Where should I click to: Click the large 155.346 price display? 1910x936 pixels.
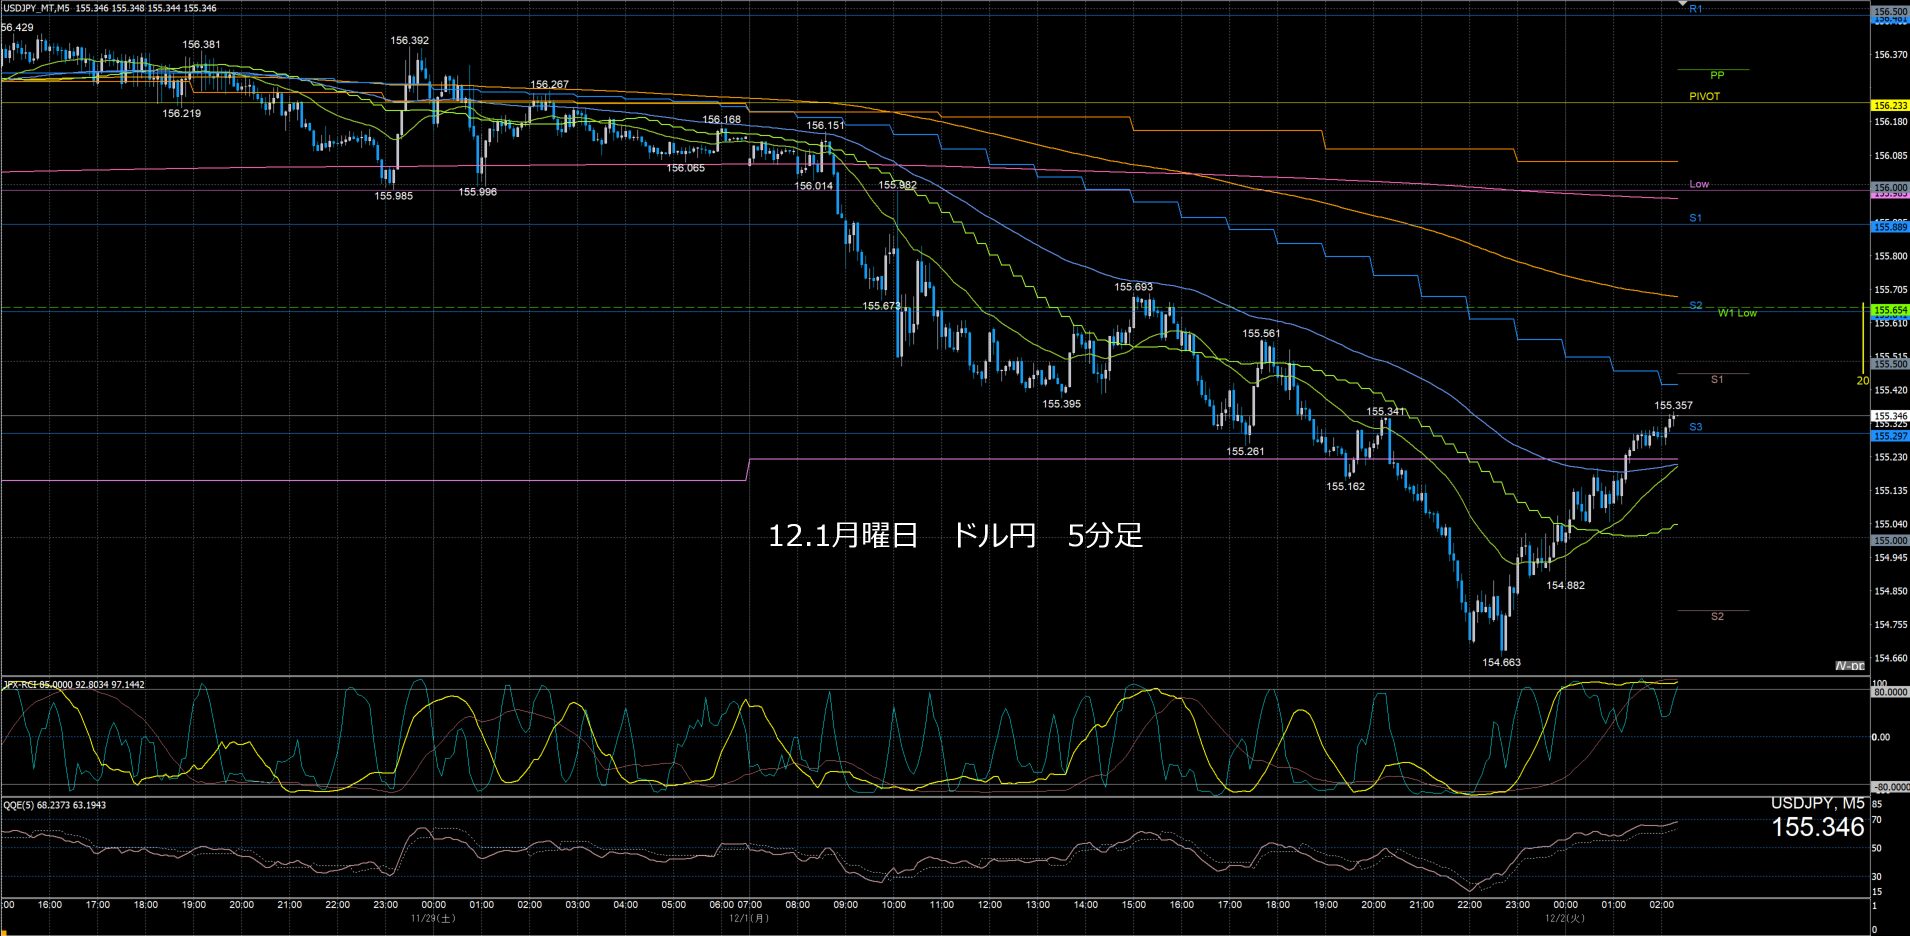click(1817, 827)
